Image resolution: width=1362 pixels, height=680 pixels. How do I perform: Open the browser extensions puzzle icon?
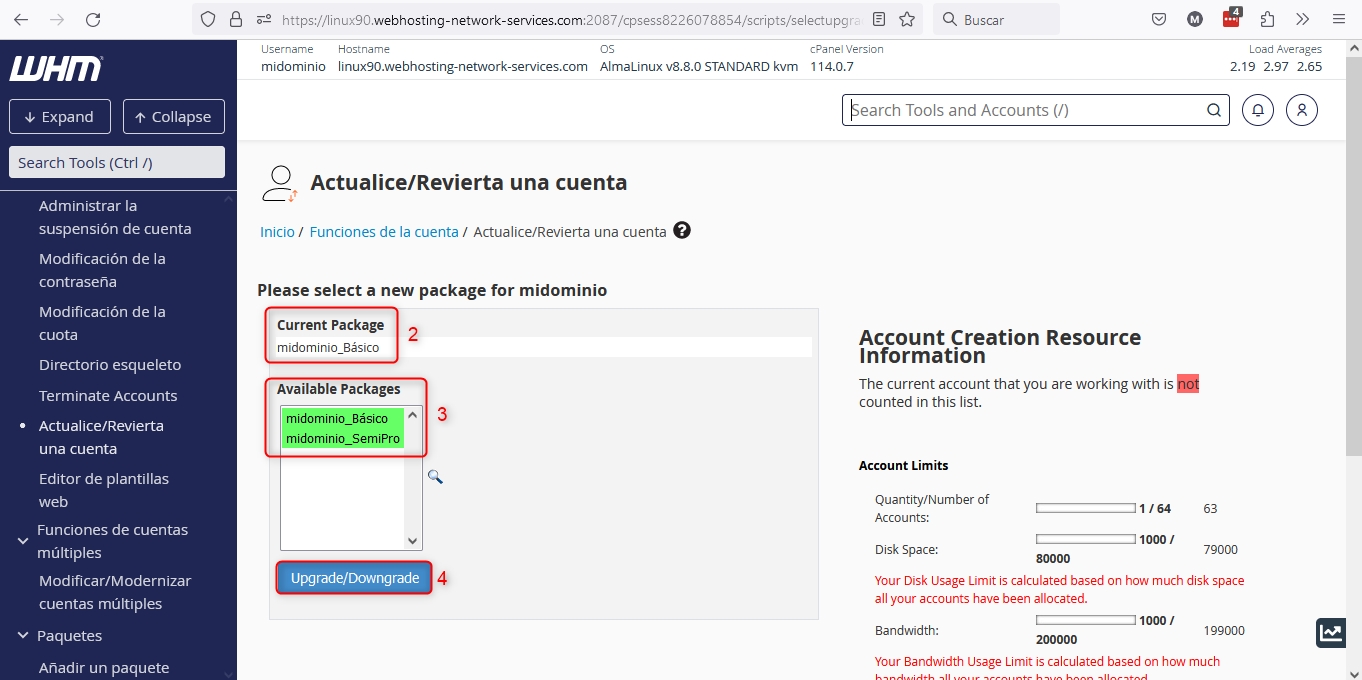(1267, 19)
